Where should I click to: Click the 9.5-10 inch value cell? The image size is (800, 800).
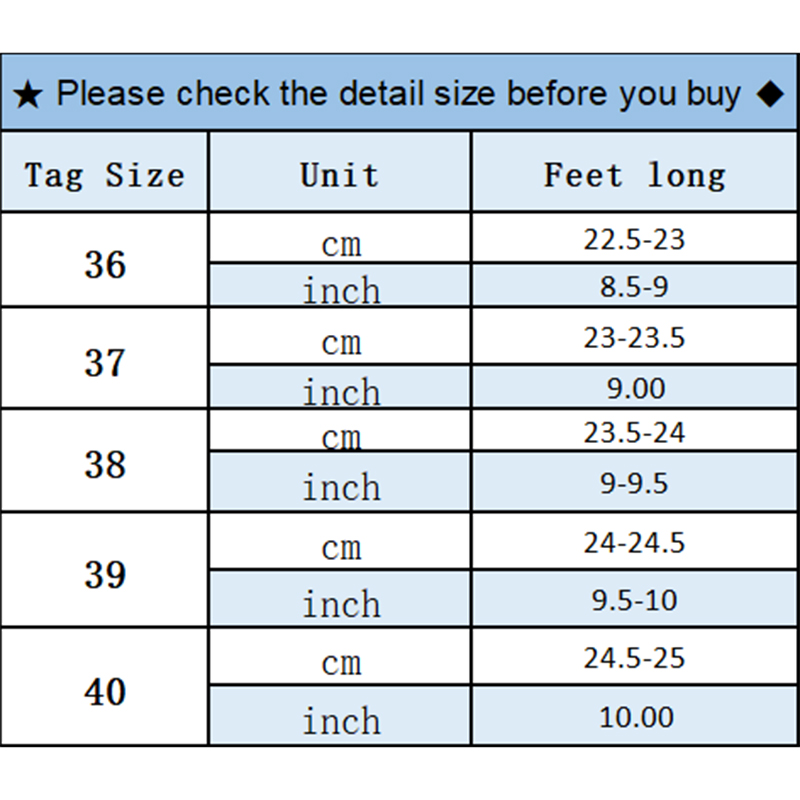tap(635, 600)
